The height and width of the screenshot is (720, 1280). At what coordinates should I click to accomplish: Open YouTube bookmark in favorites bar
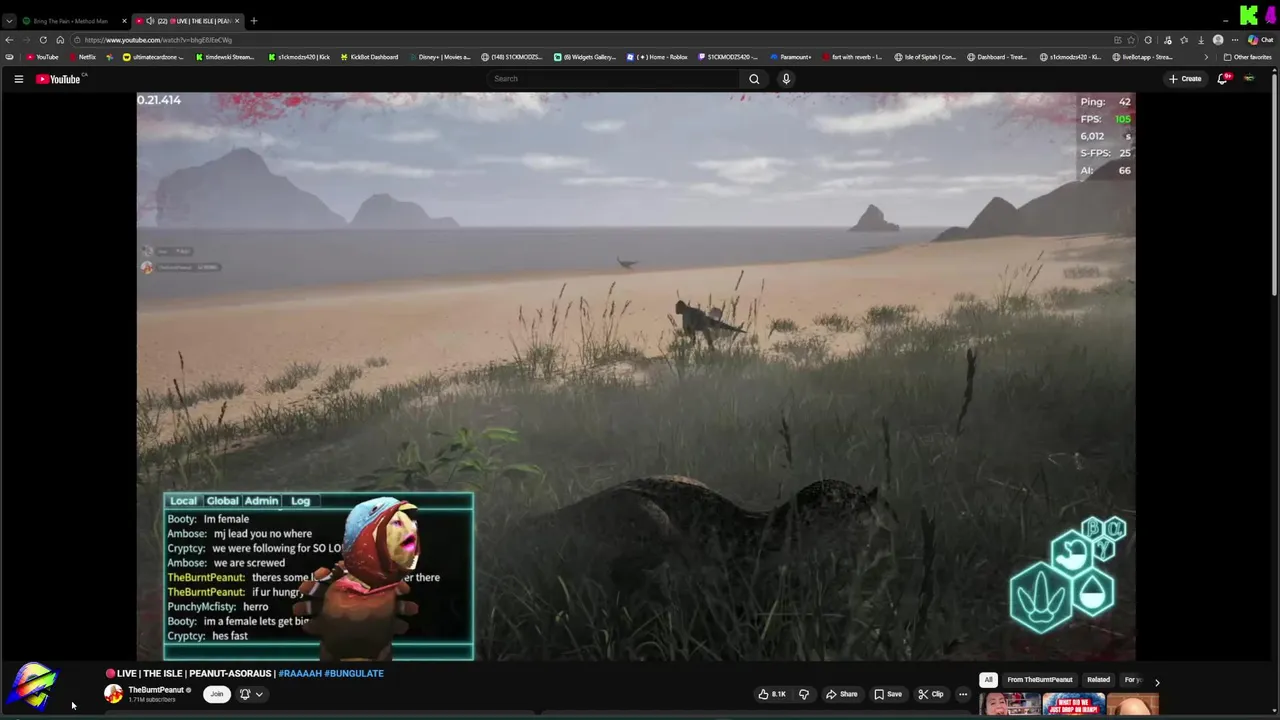pos(43,57)
